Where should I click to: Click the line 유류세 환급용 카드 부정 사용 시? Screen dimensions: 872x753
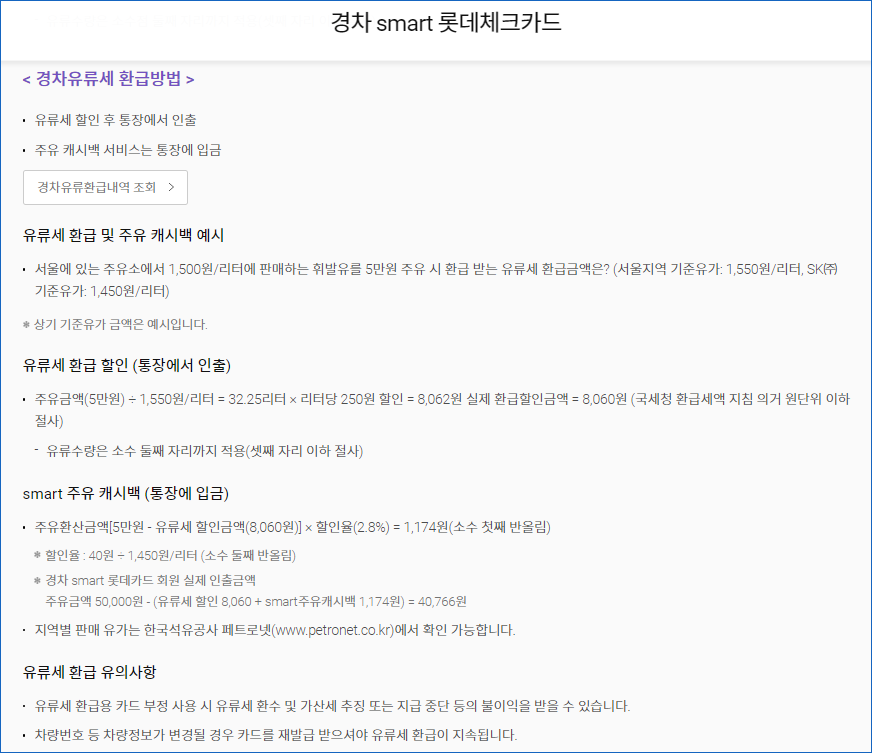point(333,706)
